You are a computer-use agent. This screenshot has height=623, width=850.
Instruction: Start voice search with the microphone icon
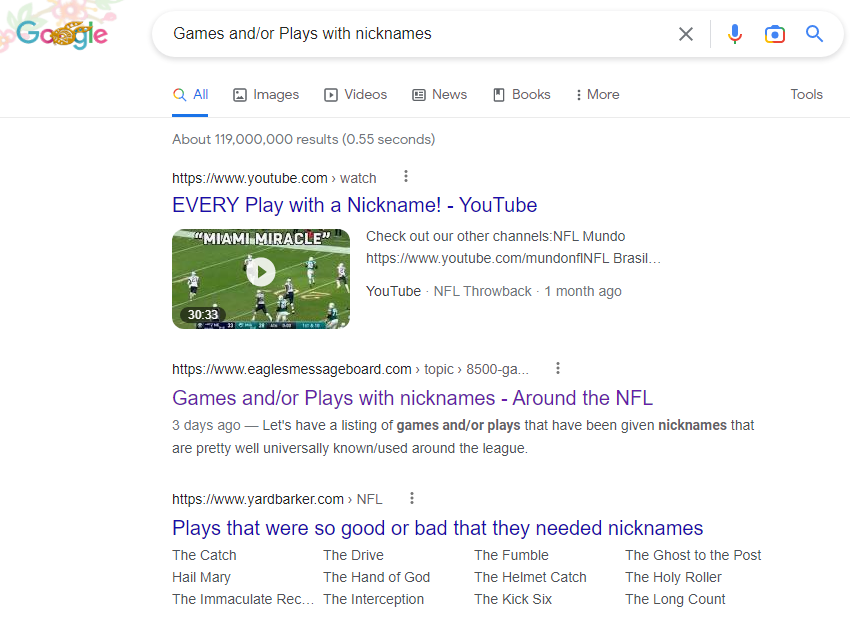[x=735, y=34]
